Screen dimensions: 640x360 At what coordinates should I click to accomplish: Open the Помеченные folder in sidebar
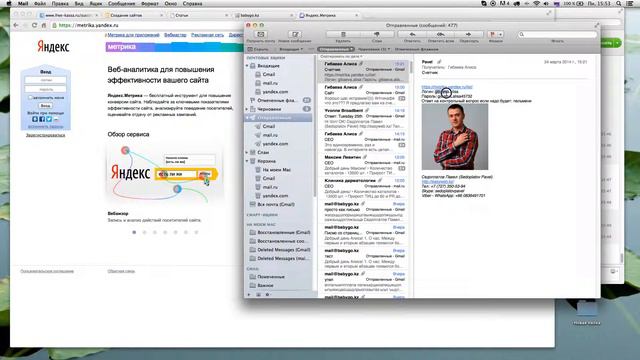pyautogui.click(x=271, y=277)
